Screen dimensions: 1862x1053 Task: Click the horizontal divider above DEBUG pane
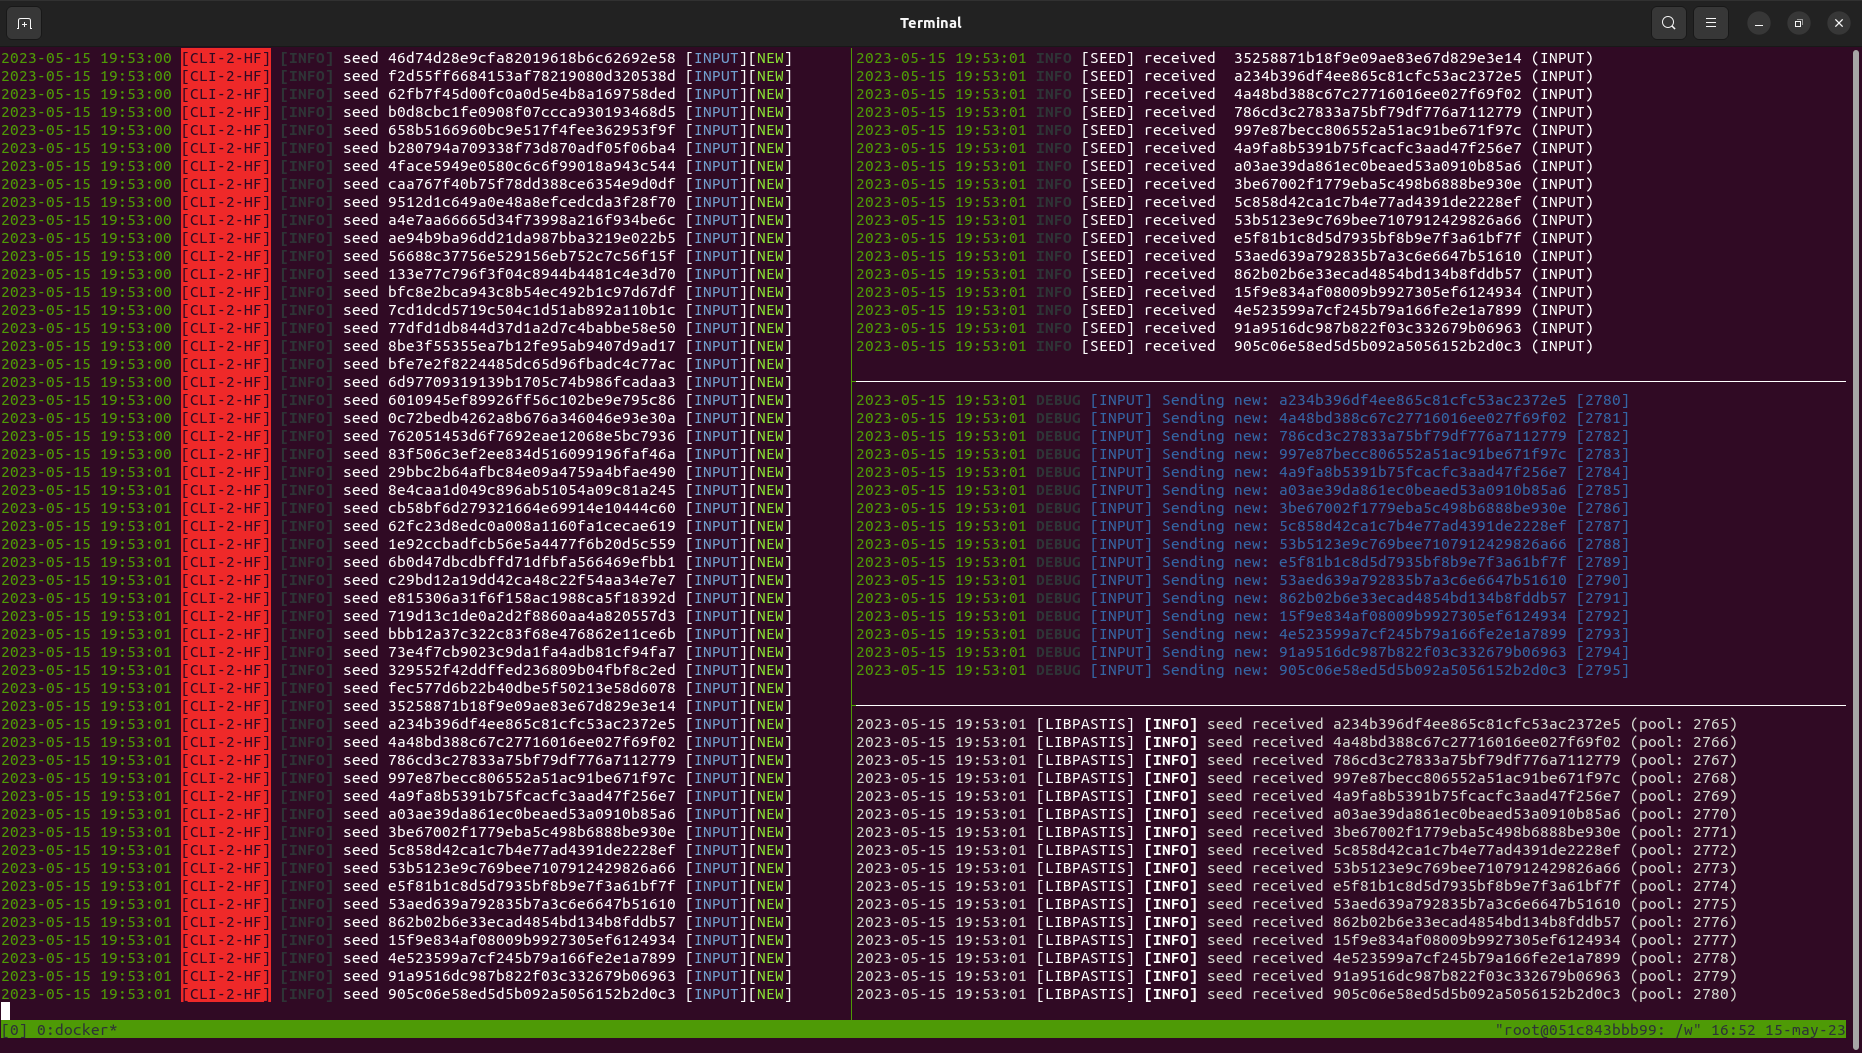(x=1350, y=382)
